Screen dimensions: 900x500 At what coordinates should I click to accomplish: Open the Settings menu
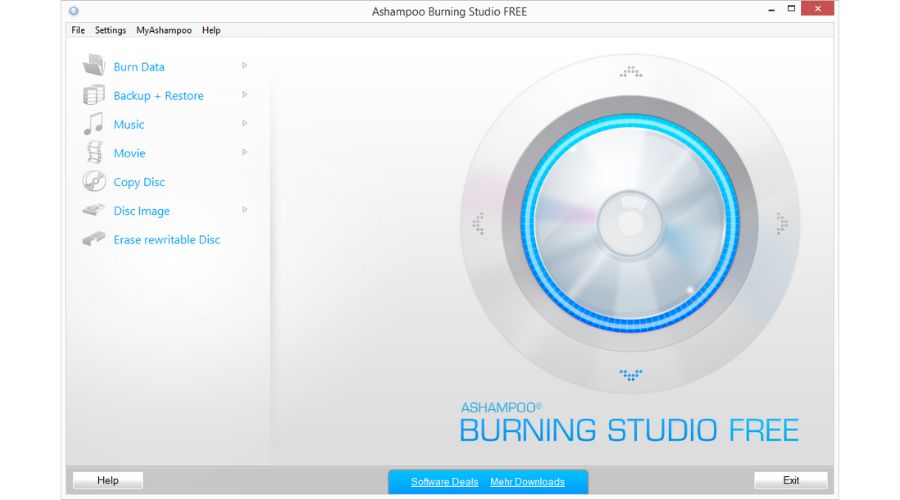click(x=110, y=30)
